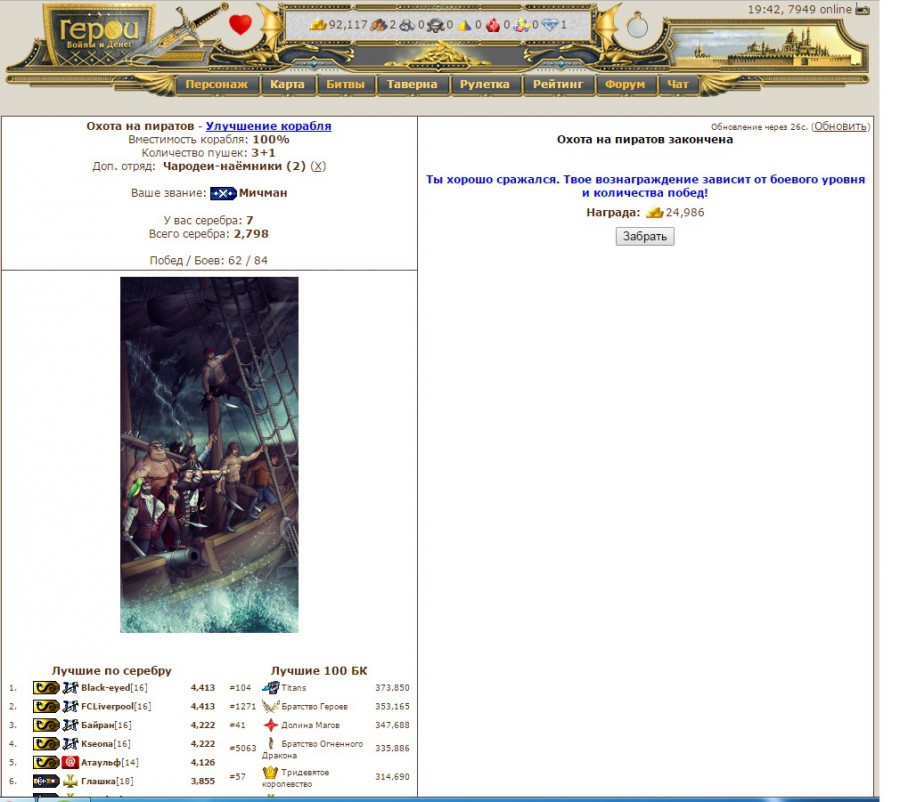
Task: Open the Titans clan link
Action: [x=294, y=688]
